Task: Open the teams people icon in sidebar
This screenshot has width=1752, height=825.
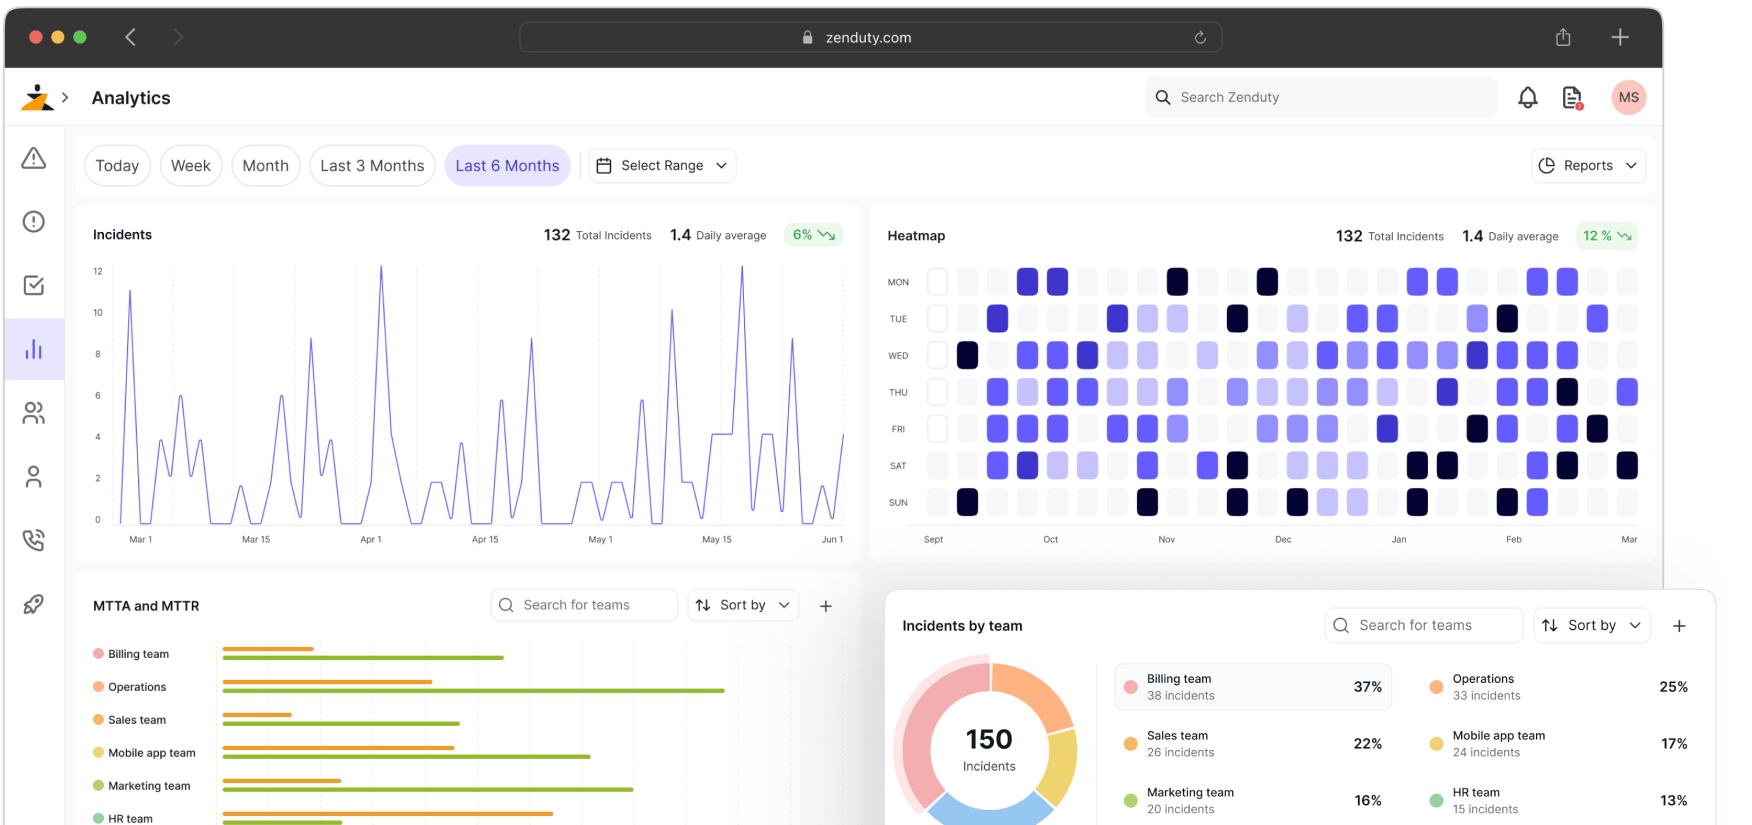Action: 34,412
